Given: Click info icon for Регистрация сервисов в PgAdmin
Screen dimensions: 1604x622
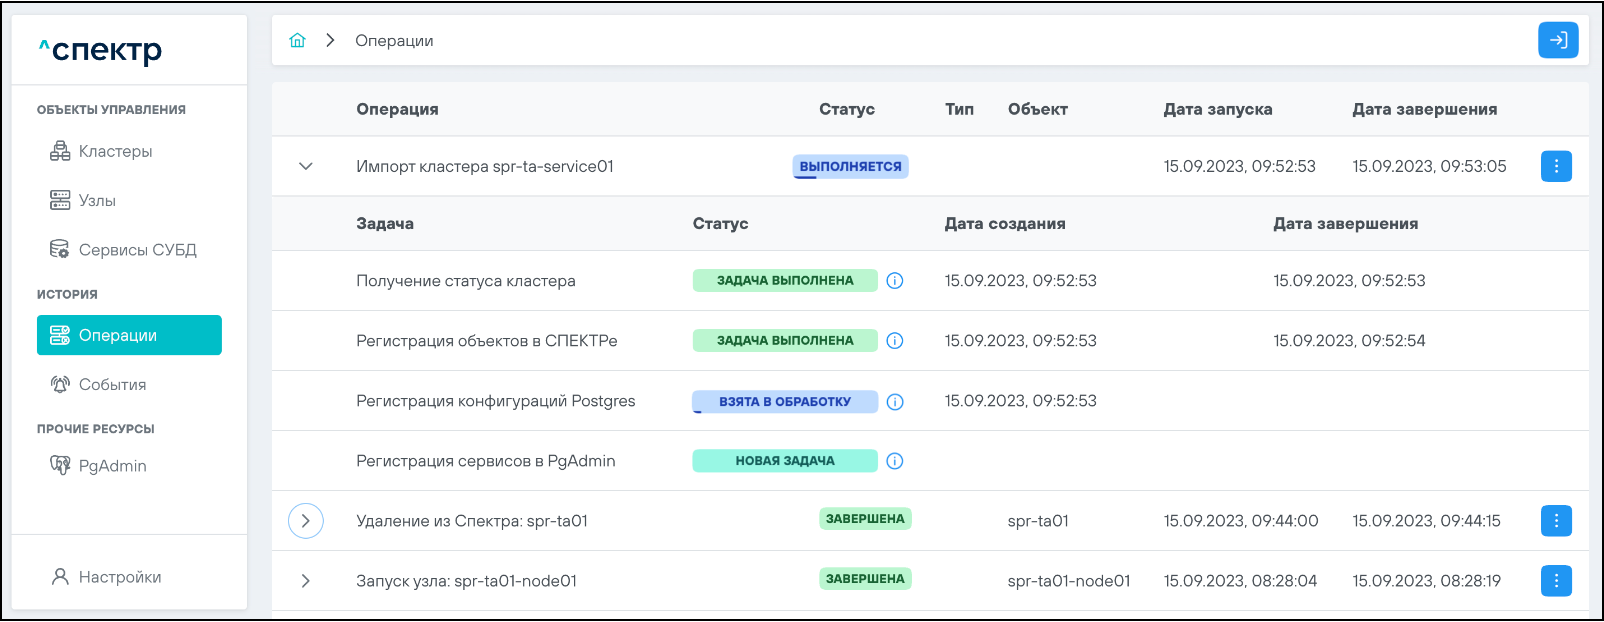Looking at the screenshot, I should coord(895,461).
